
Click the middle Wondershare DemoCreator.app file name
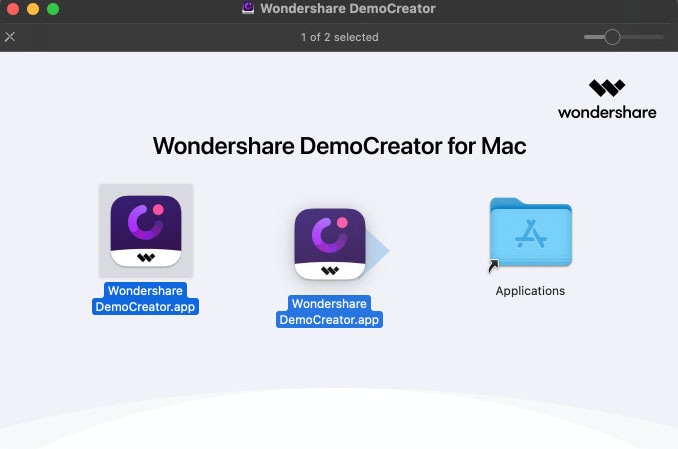(329, 311)
